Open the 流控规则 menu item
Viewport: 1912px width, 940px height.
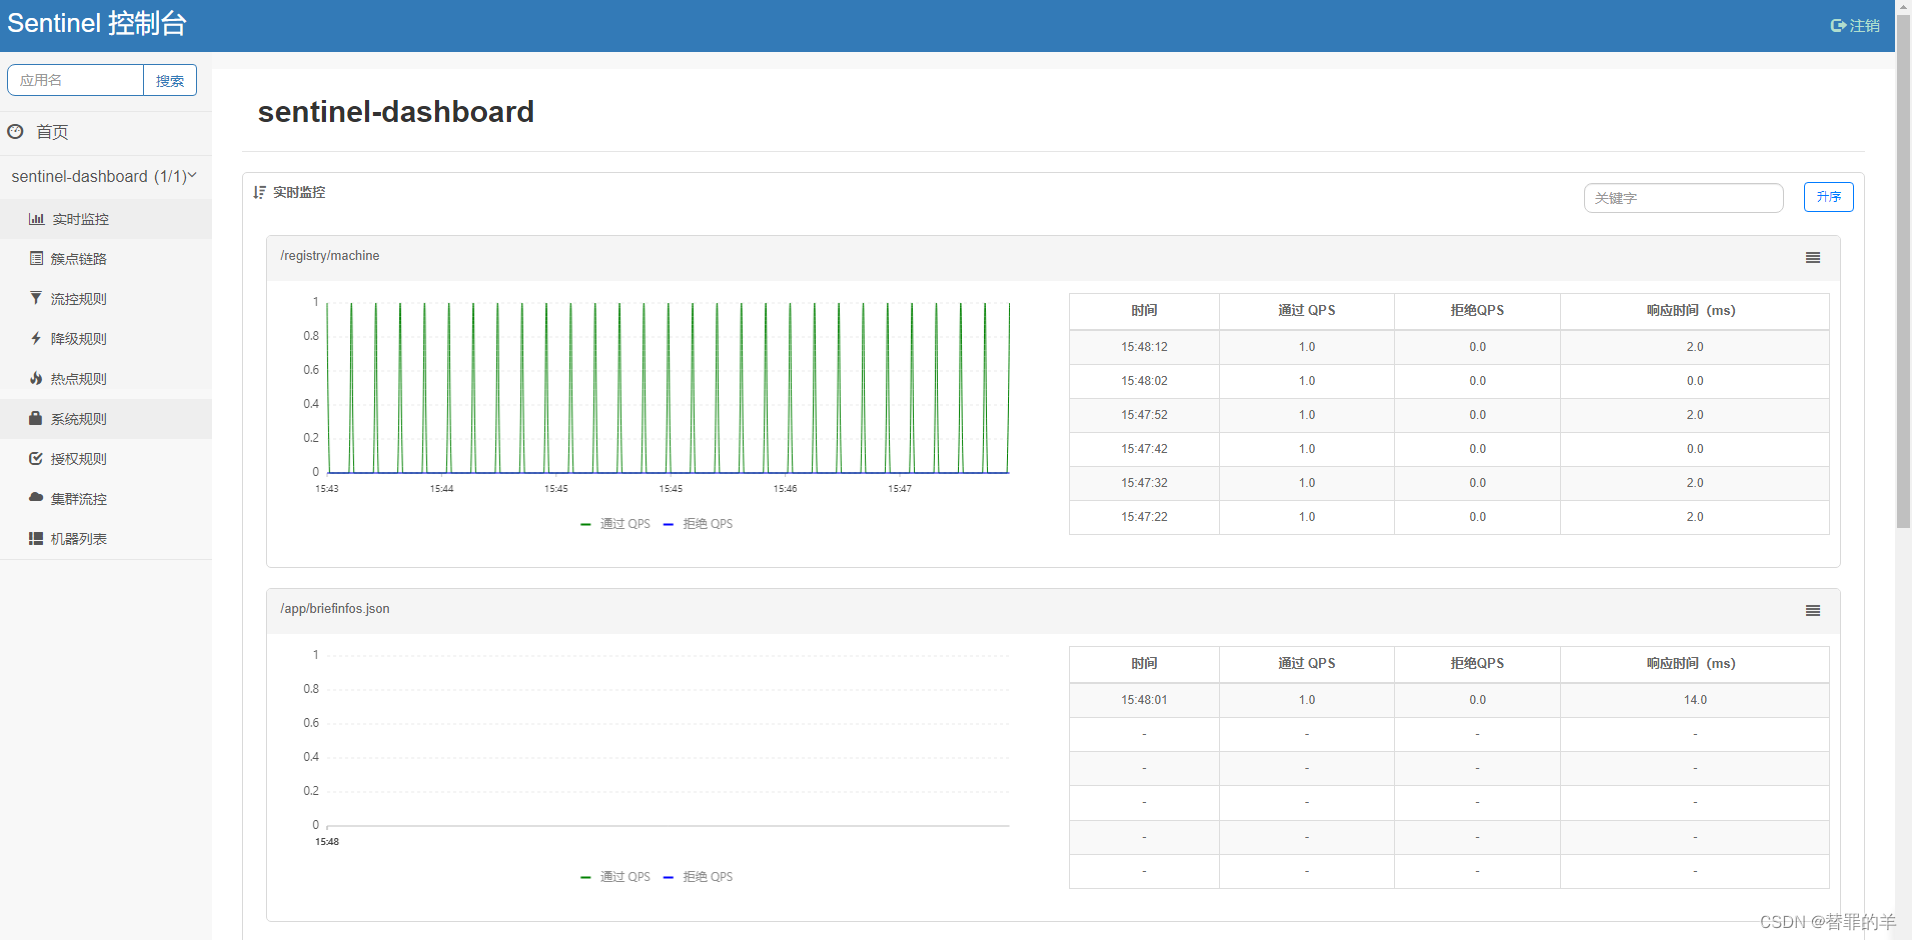[x=105, y=299]
